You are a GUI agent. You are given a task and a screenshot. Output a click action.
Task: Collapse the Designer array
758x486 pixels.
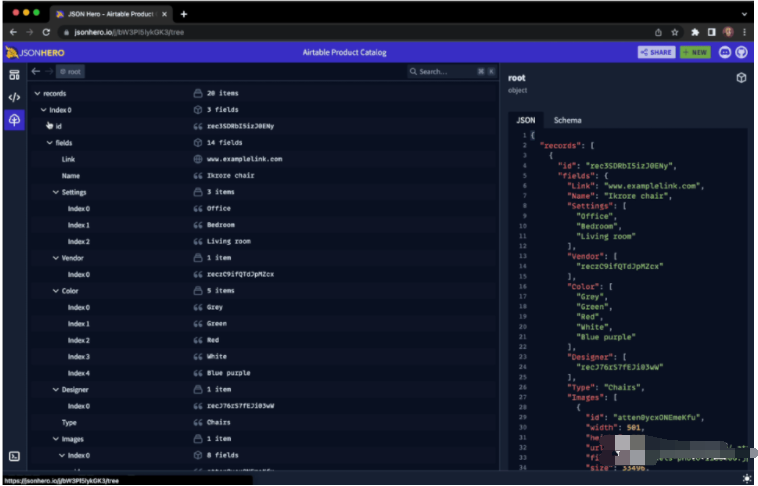coord(56,389)
